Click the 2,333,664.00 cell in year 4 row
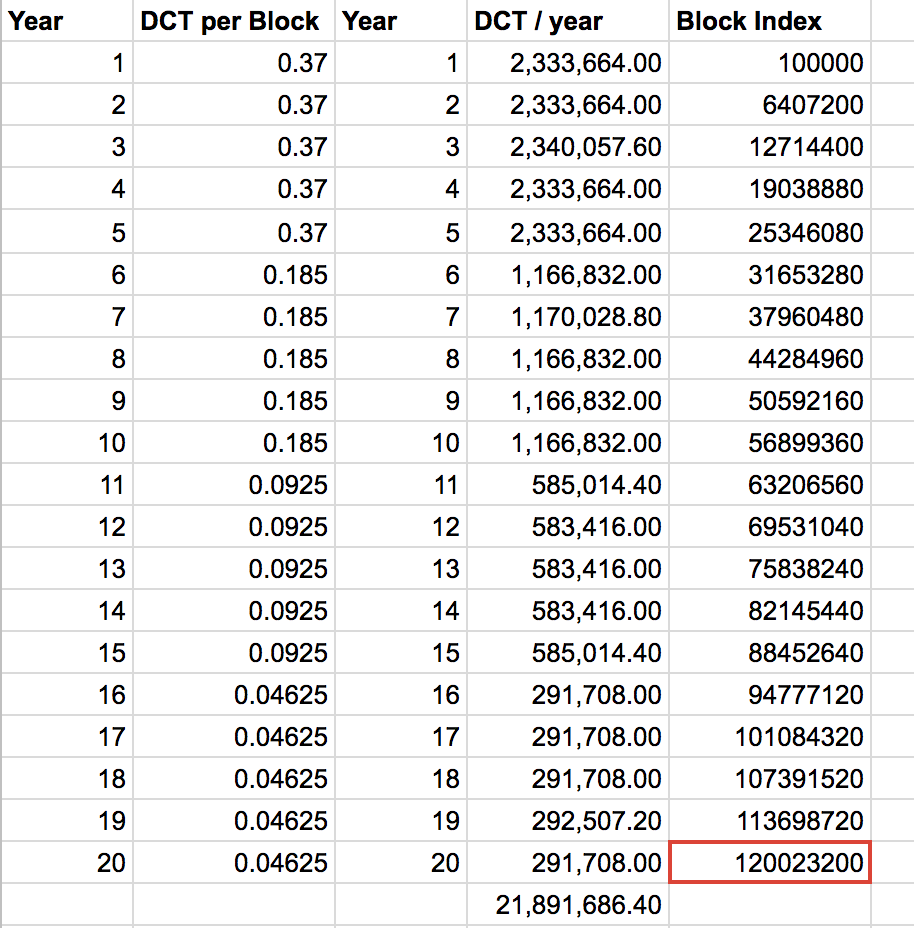The width and height of the screenshot is (914, 928). point(568,189)
